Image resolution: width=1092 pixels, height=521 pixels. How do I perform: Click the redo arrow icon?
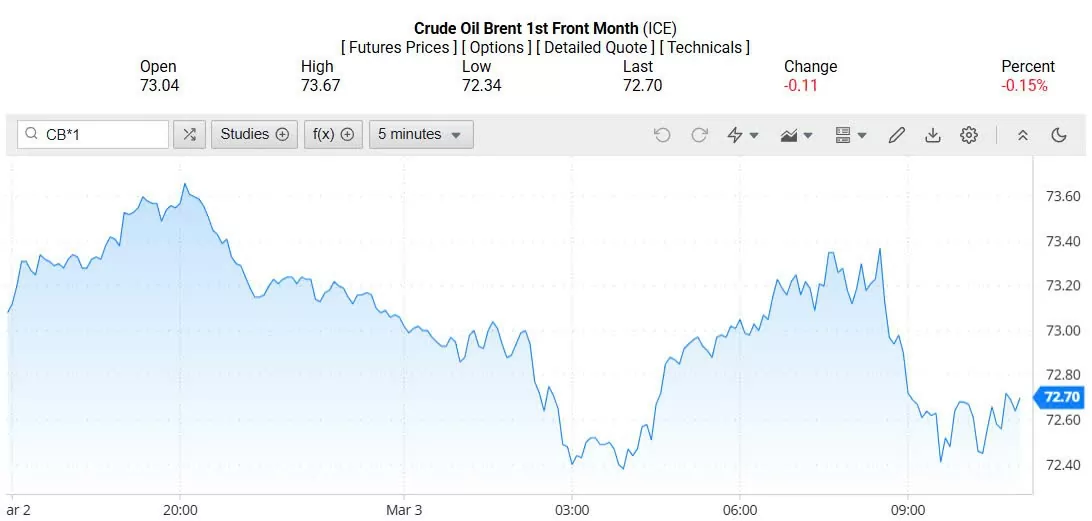click(x=699, y=135)
